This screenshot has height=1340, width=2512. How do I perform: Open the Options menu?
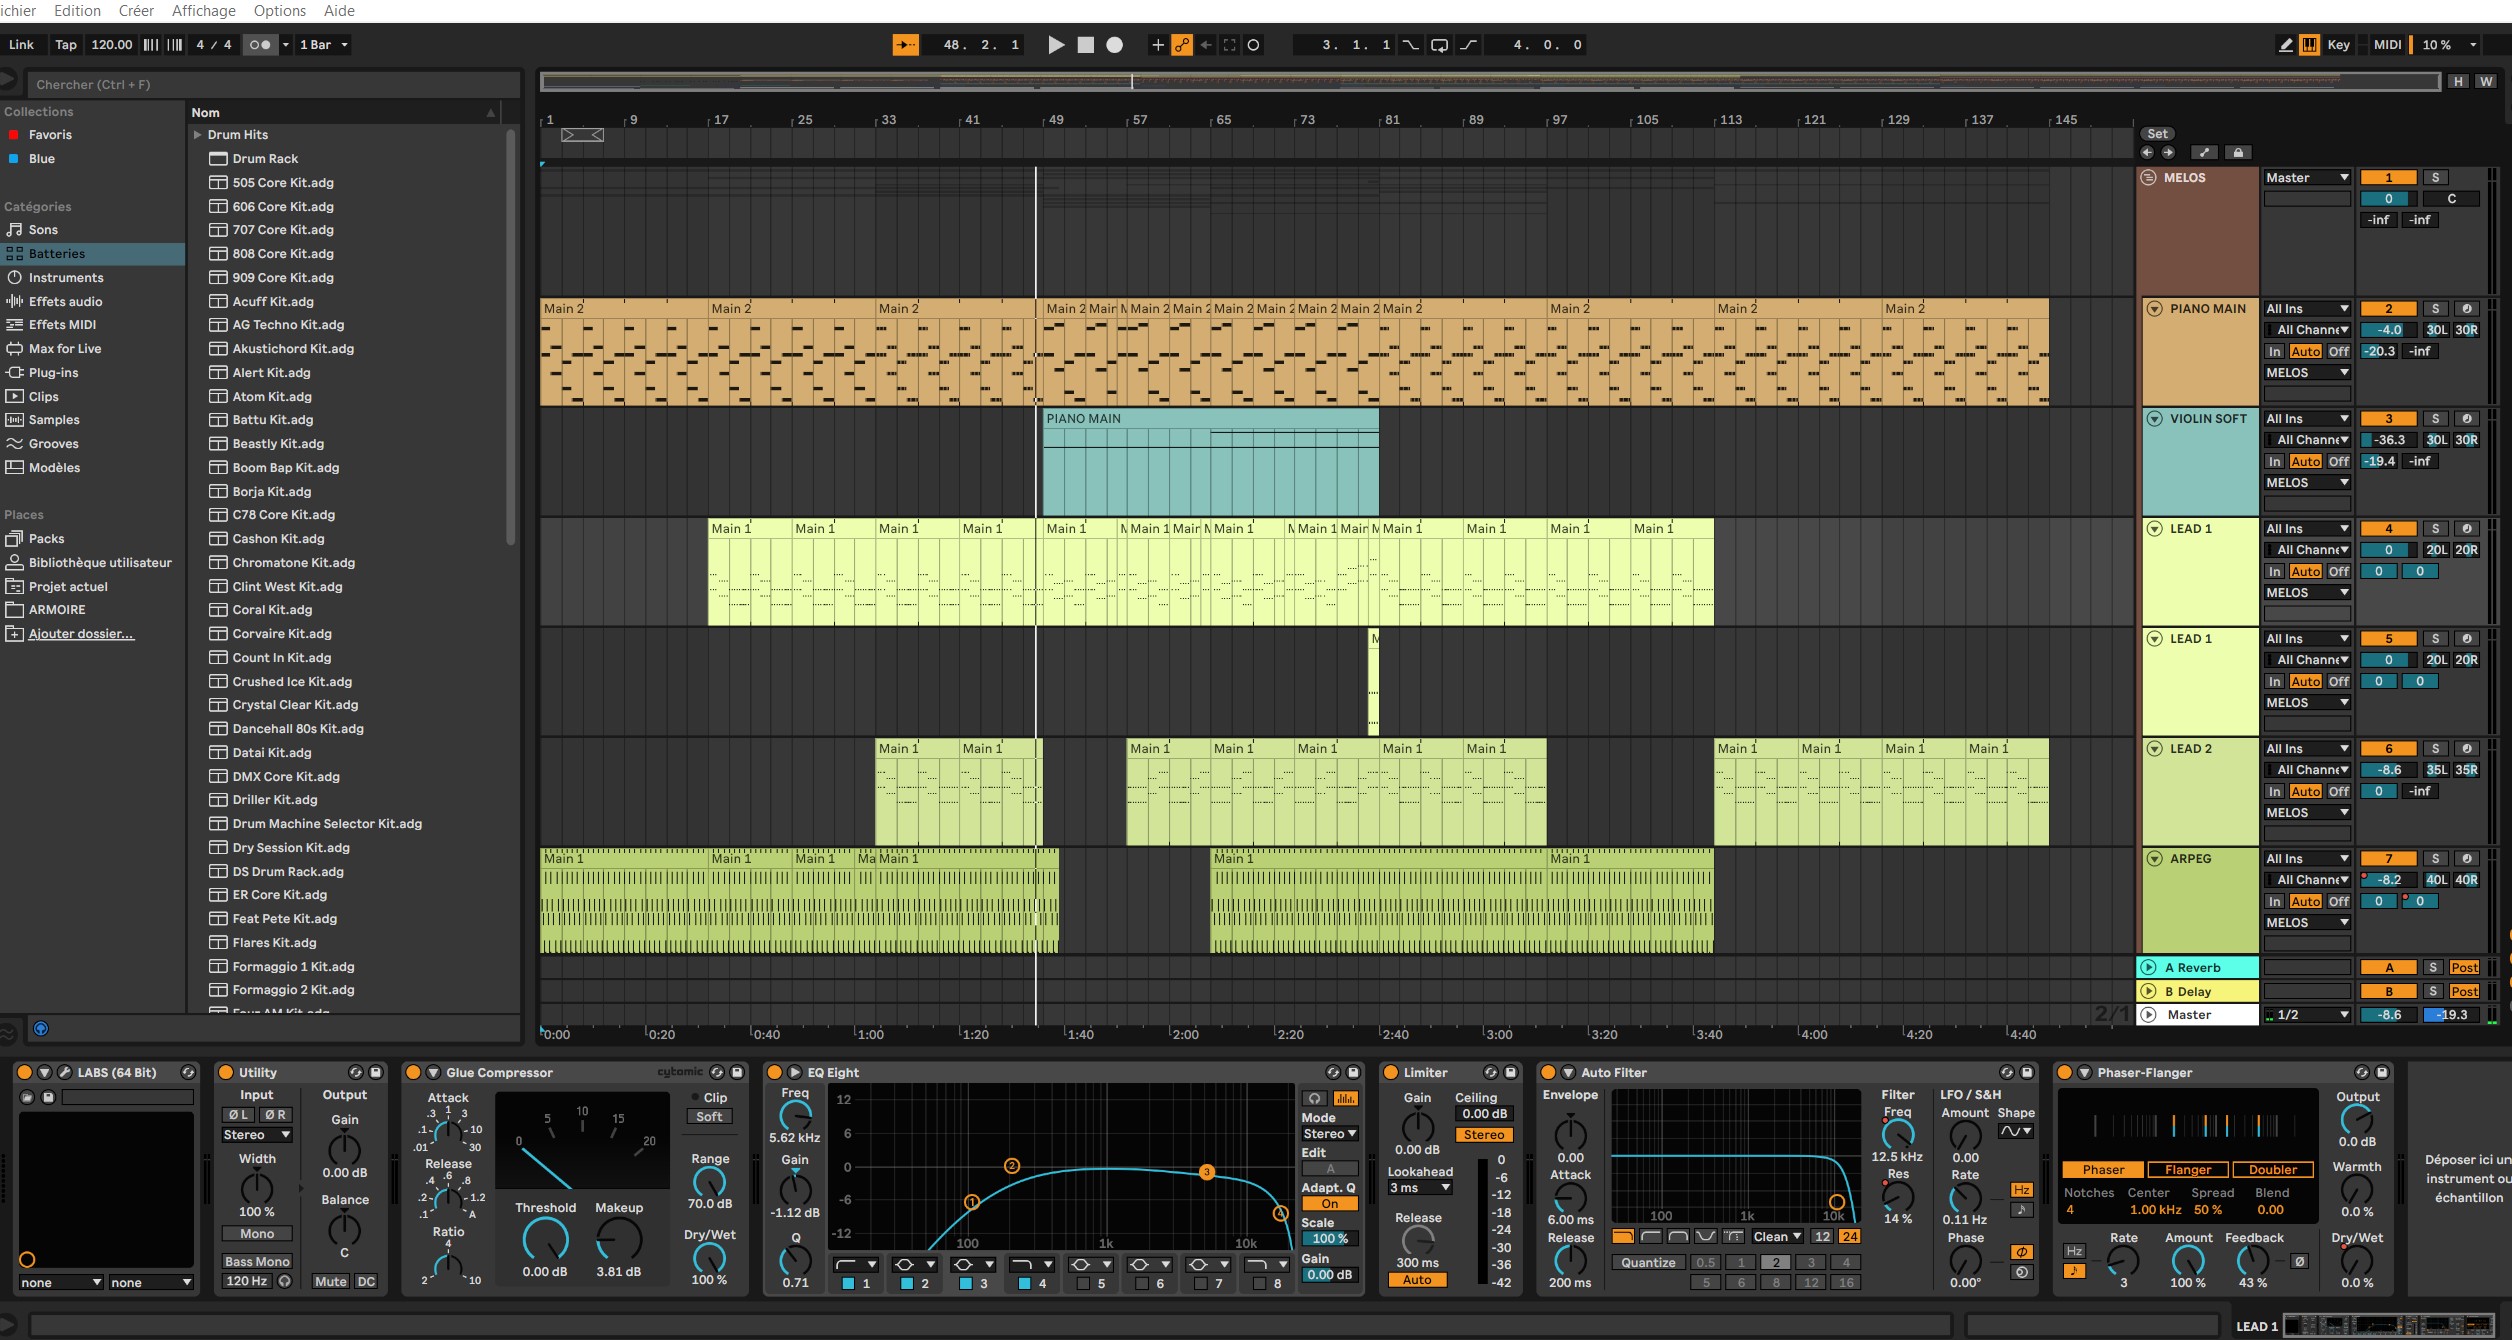pos(279,11)
